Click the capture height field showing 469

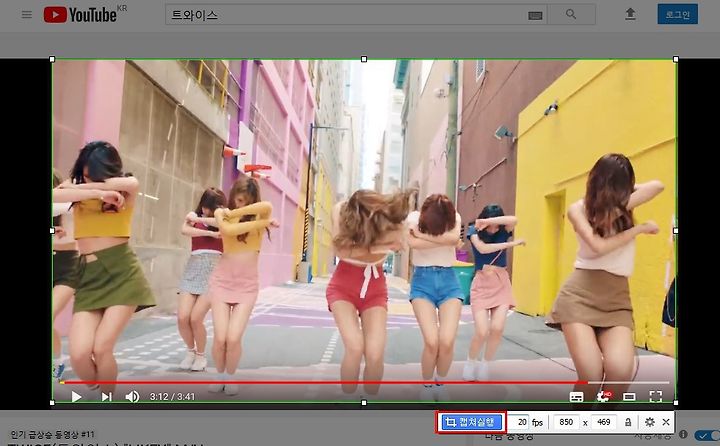603,422
